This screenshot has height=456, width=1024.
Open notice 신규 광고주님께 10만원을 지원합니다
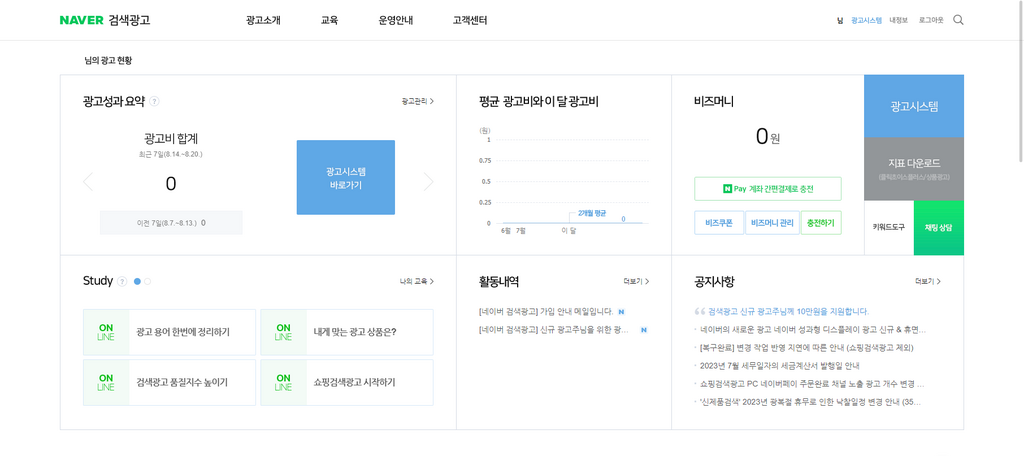tap(789, 312)
